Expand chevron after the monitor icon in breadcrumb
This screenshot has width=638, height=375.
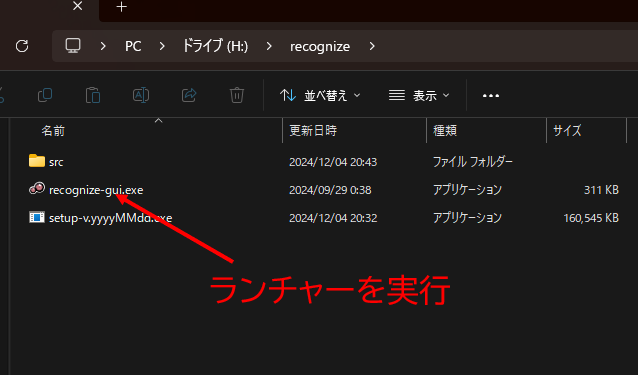point(103,46)
